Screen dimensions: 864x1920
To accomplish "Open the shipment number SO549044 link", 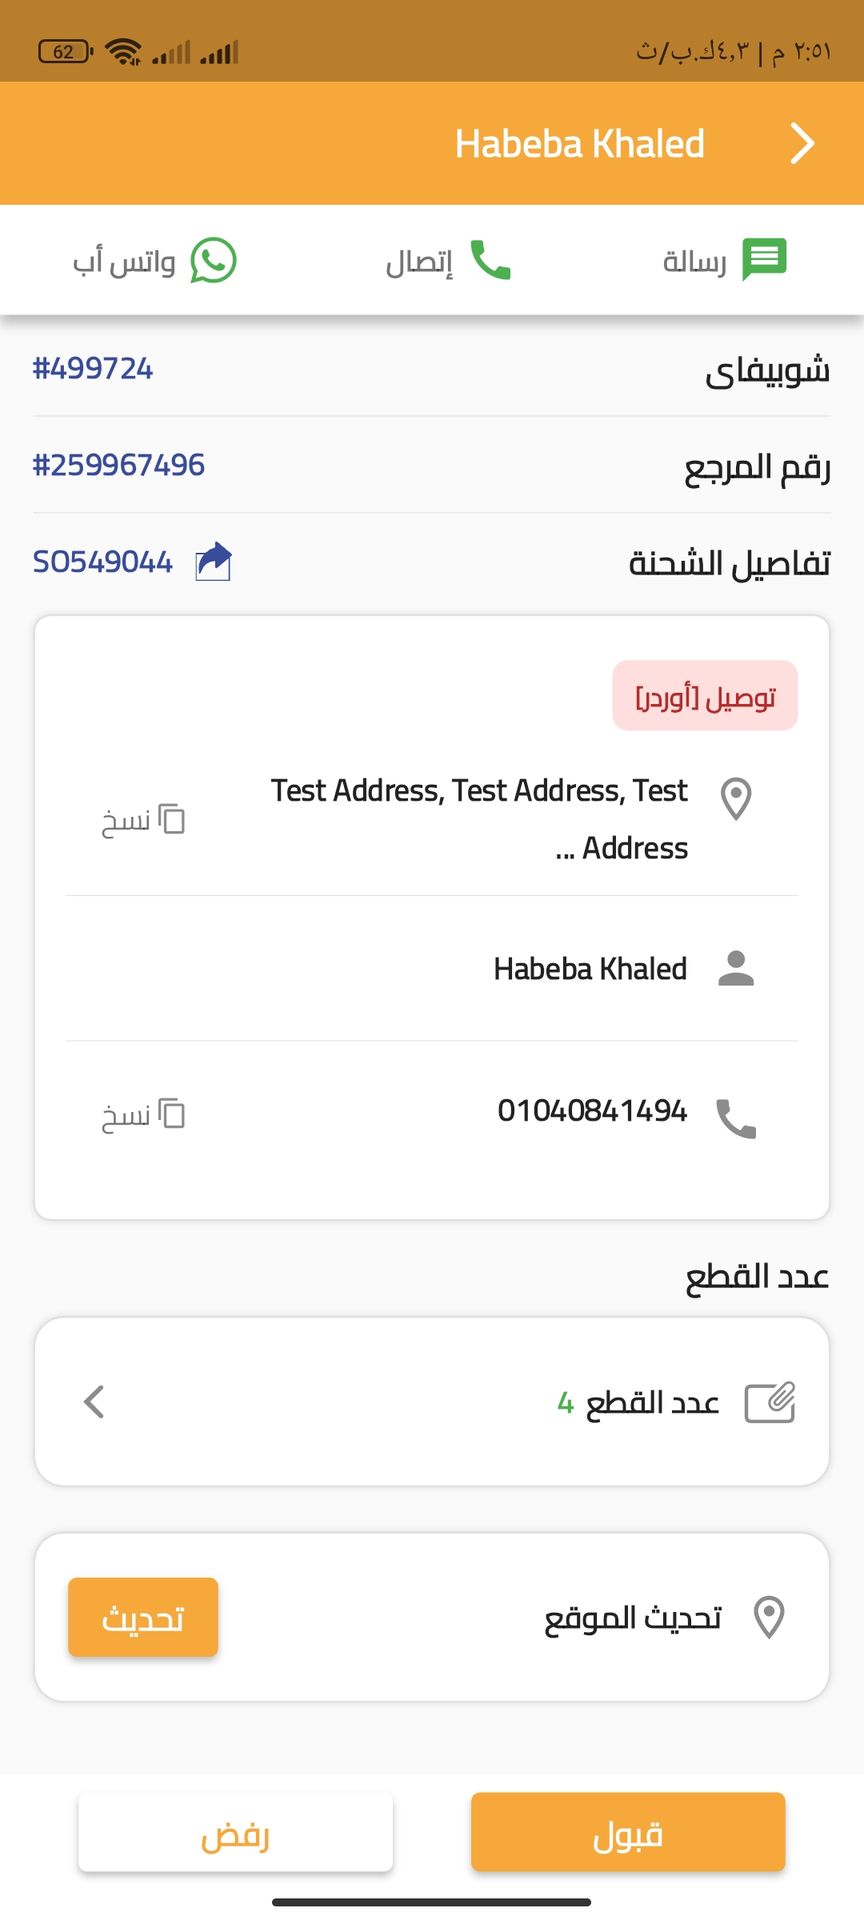I will pyautogui.click(x=103, y=562).
